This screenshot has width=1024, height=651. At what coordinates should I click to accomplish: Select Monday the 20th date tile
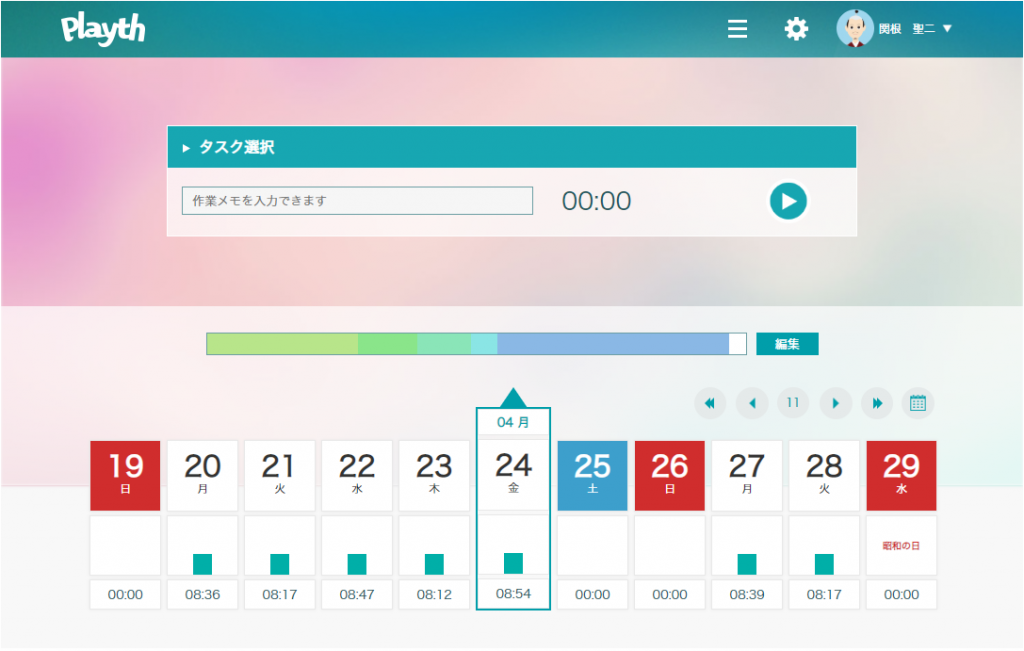point(202,475)
